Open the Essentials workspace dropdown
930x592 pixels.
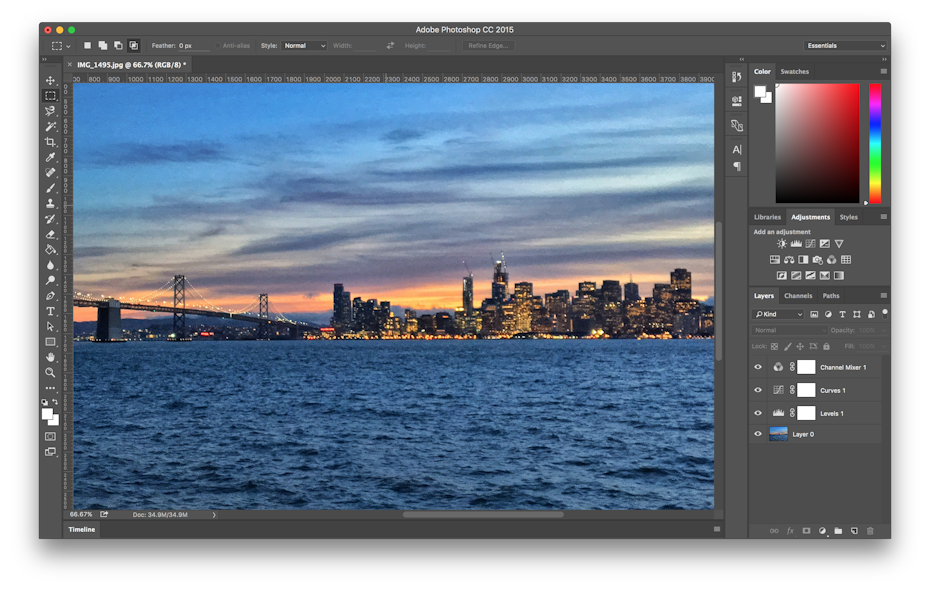(846, 46)
